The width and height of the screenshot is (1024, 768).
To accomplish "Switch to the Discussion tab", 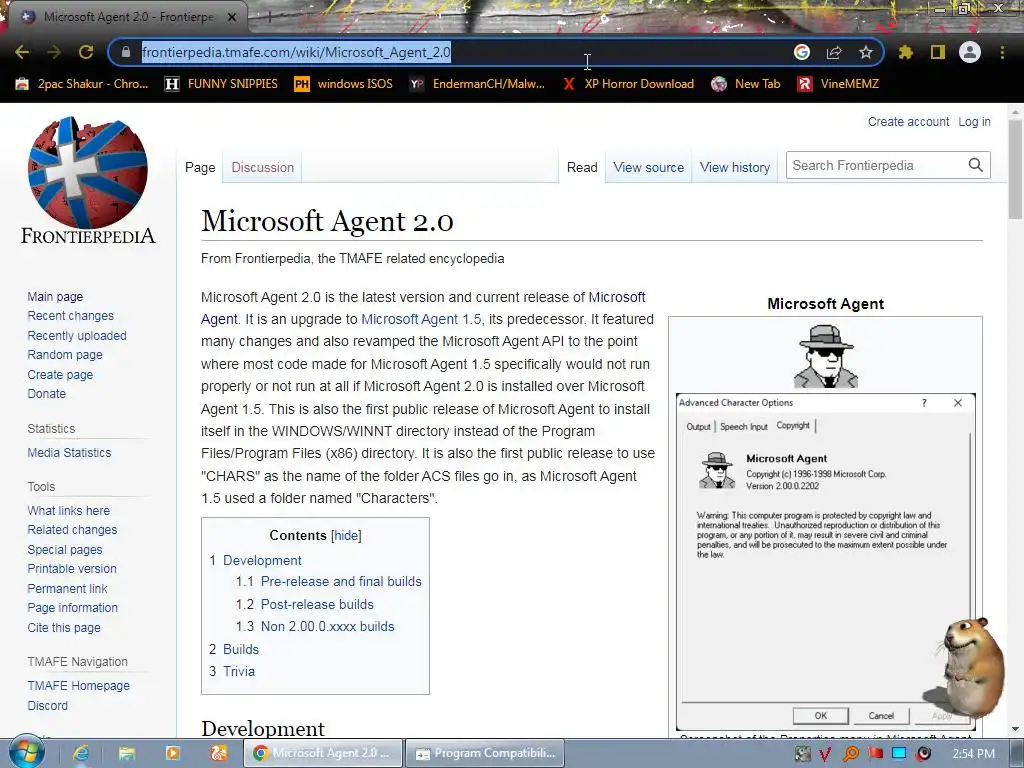I will pos(263,167).
